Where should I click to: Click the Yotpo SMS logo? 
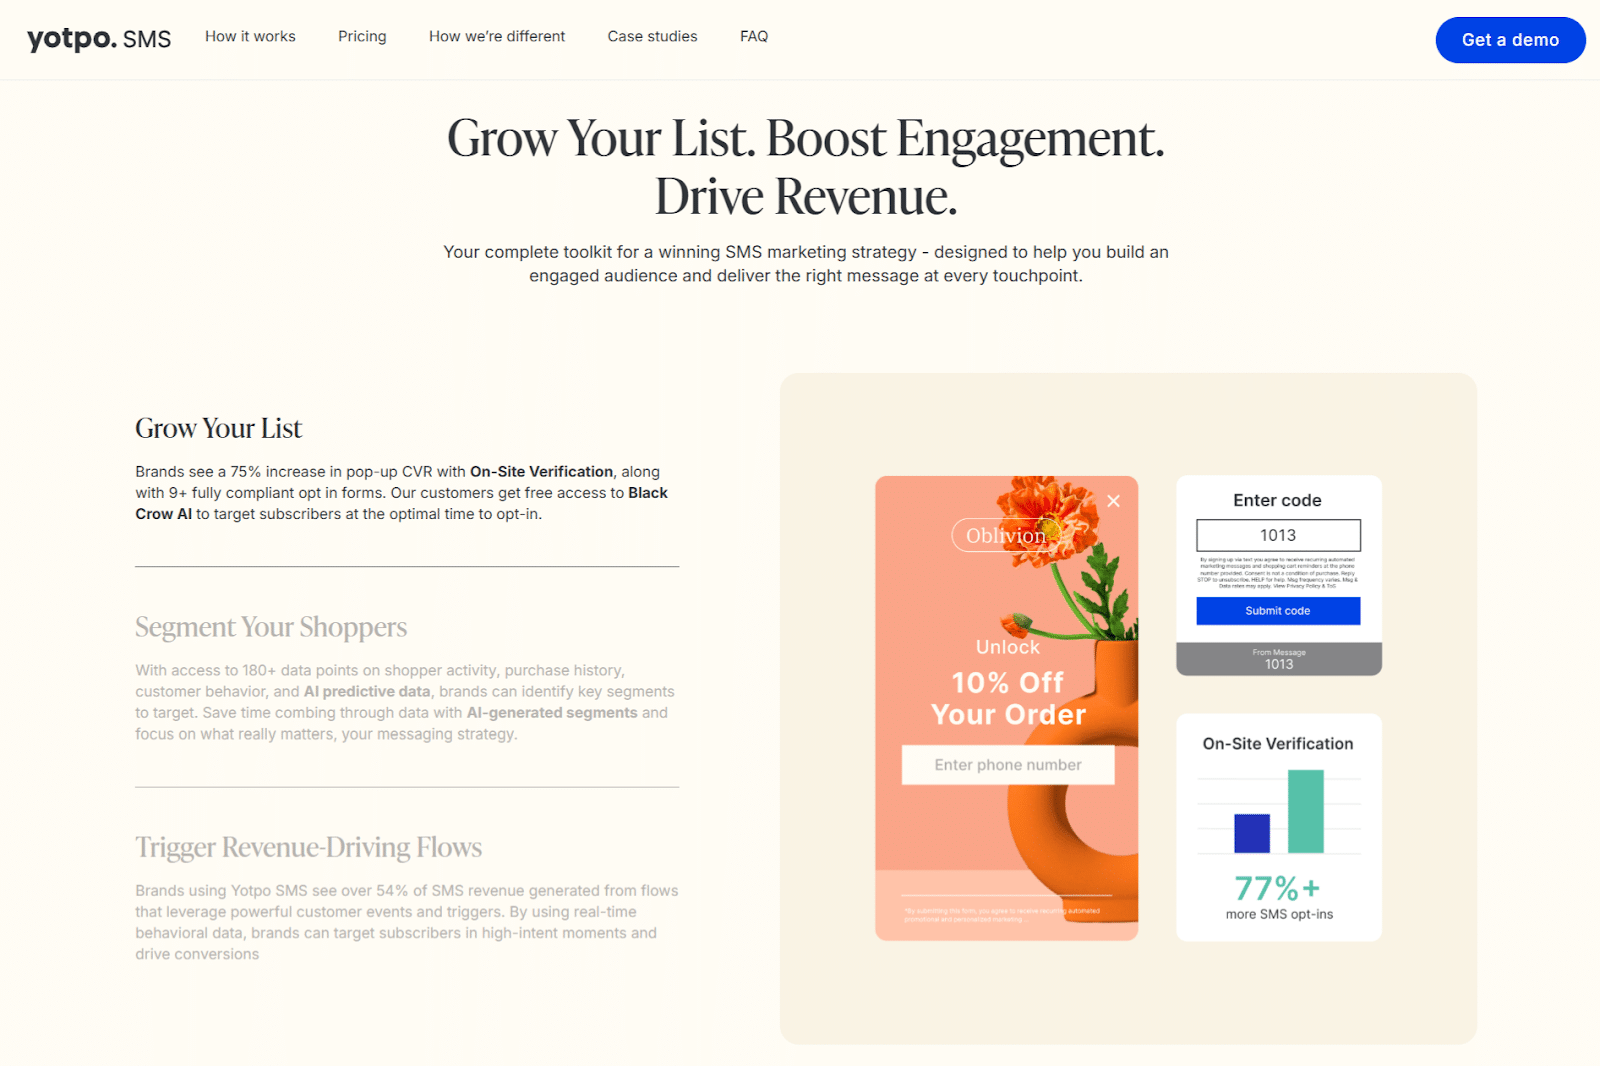coord(98,39)
